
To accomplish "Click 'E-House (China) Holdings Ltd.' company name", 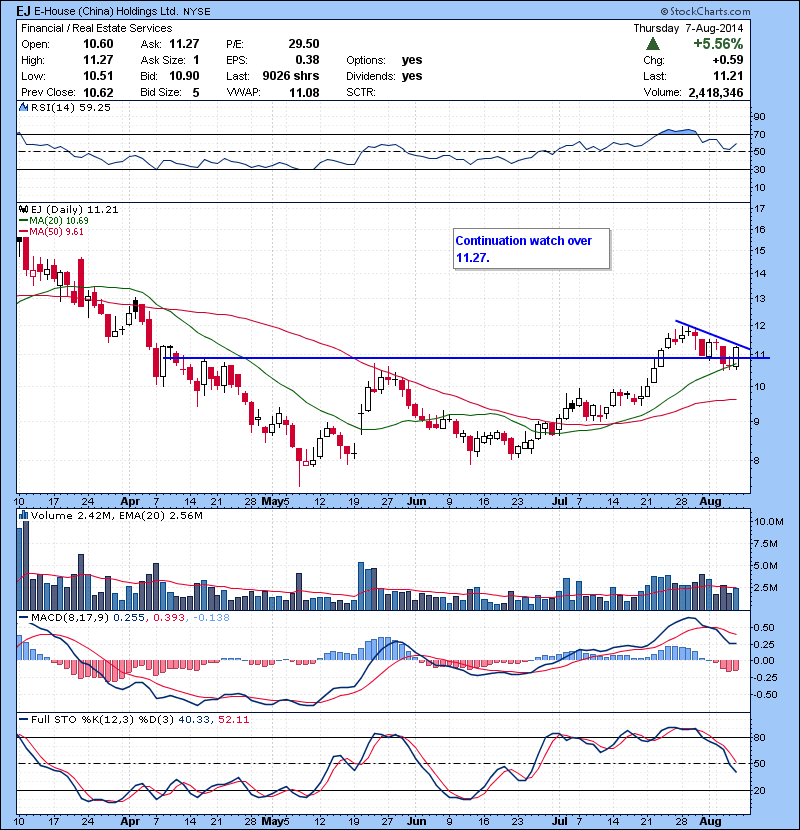I will coord(106,11).
